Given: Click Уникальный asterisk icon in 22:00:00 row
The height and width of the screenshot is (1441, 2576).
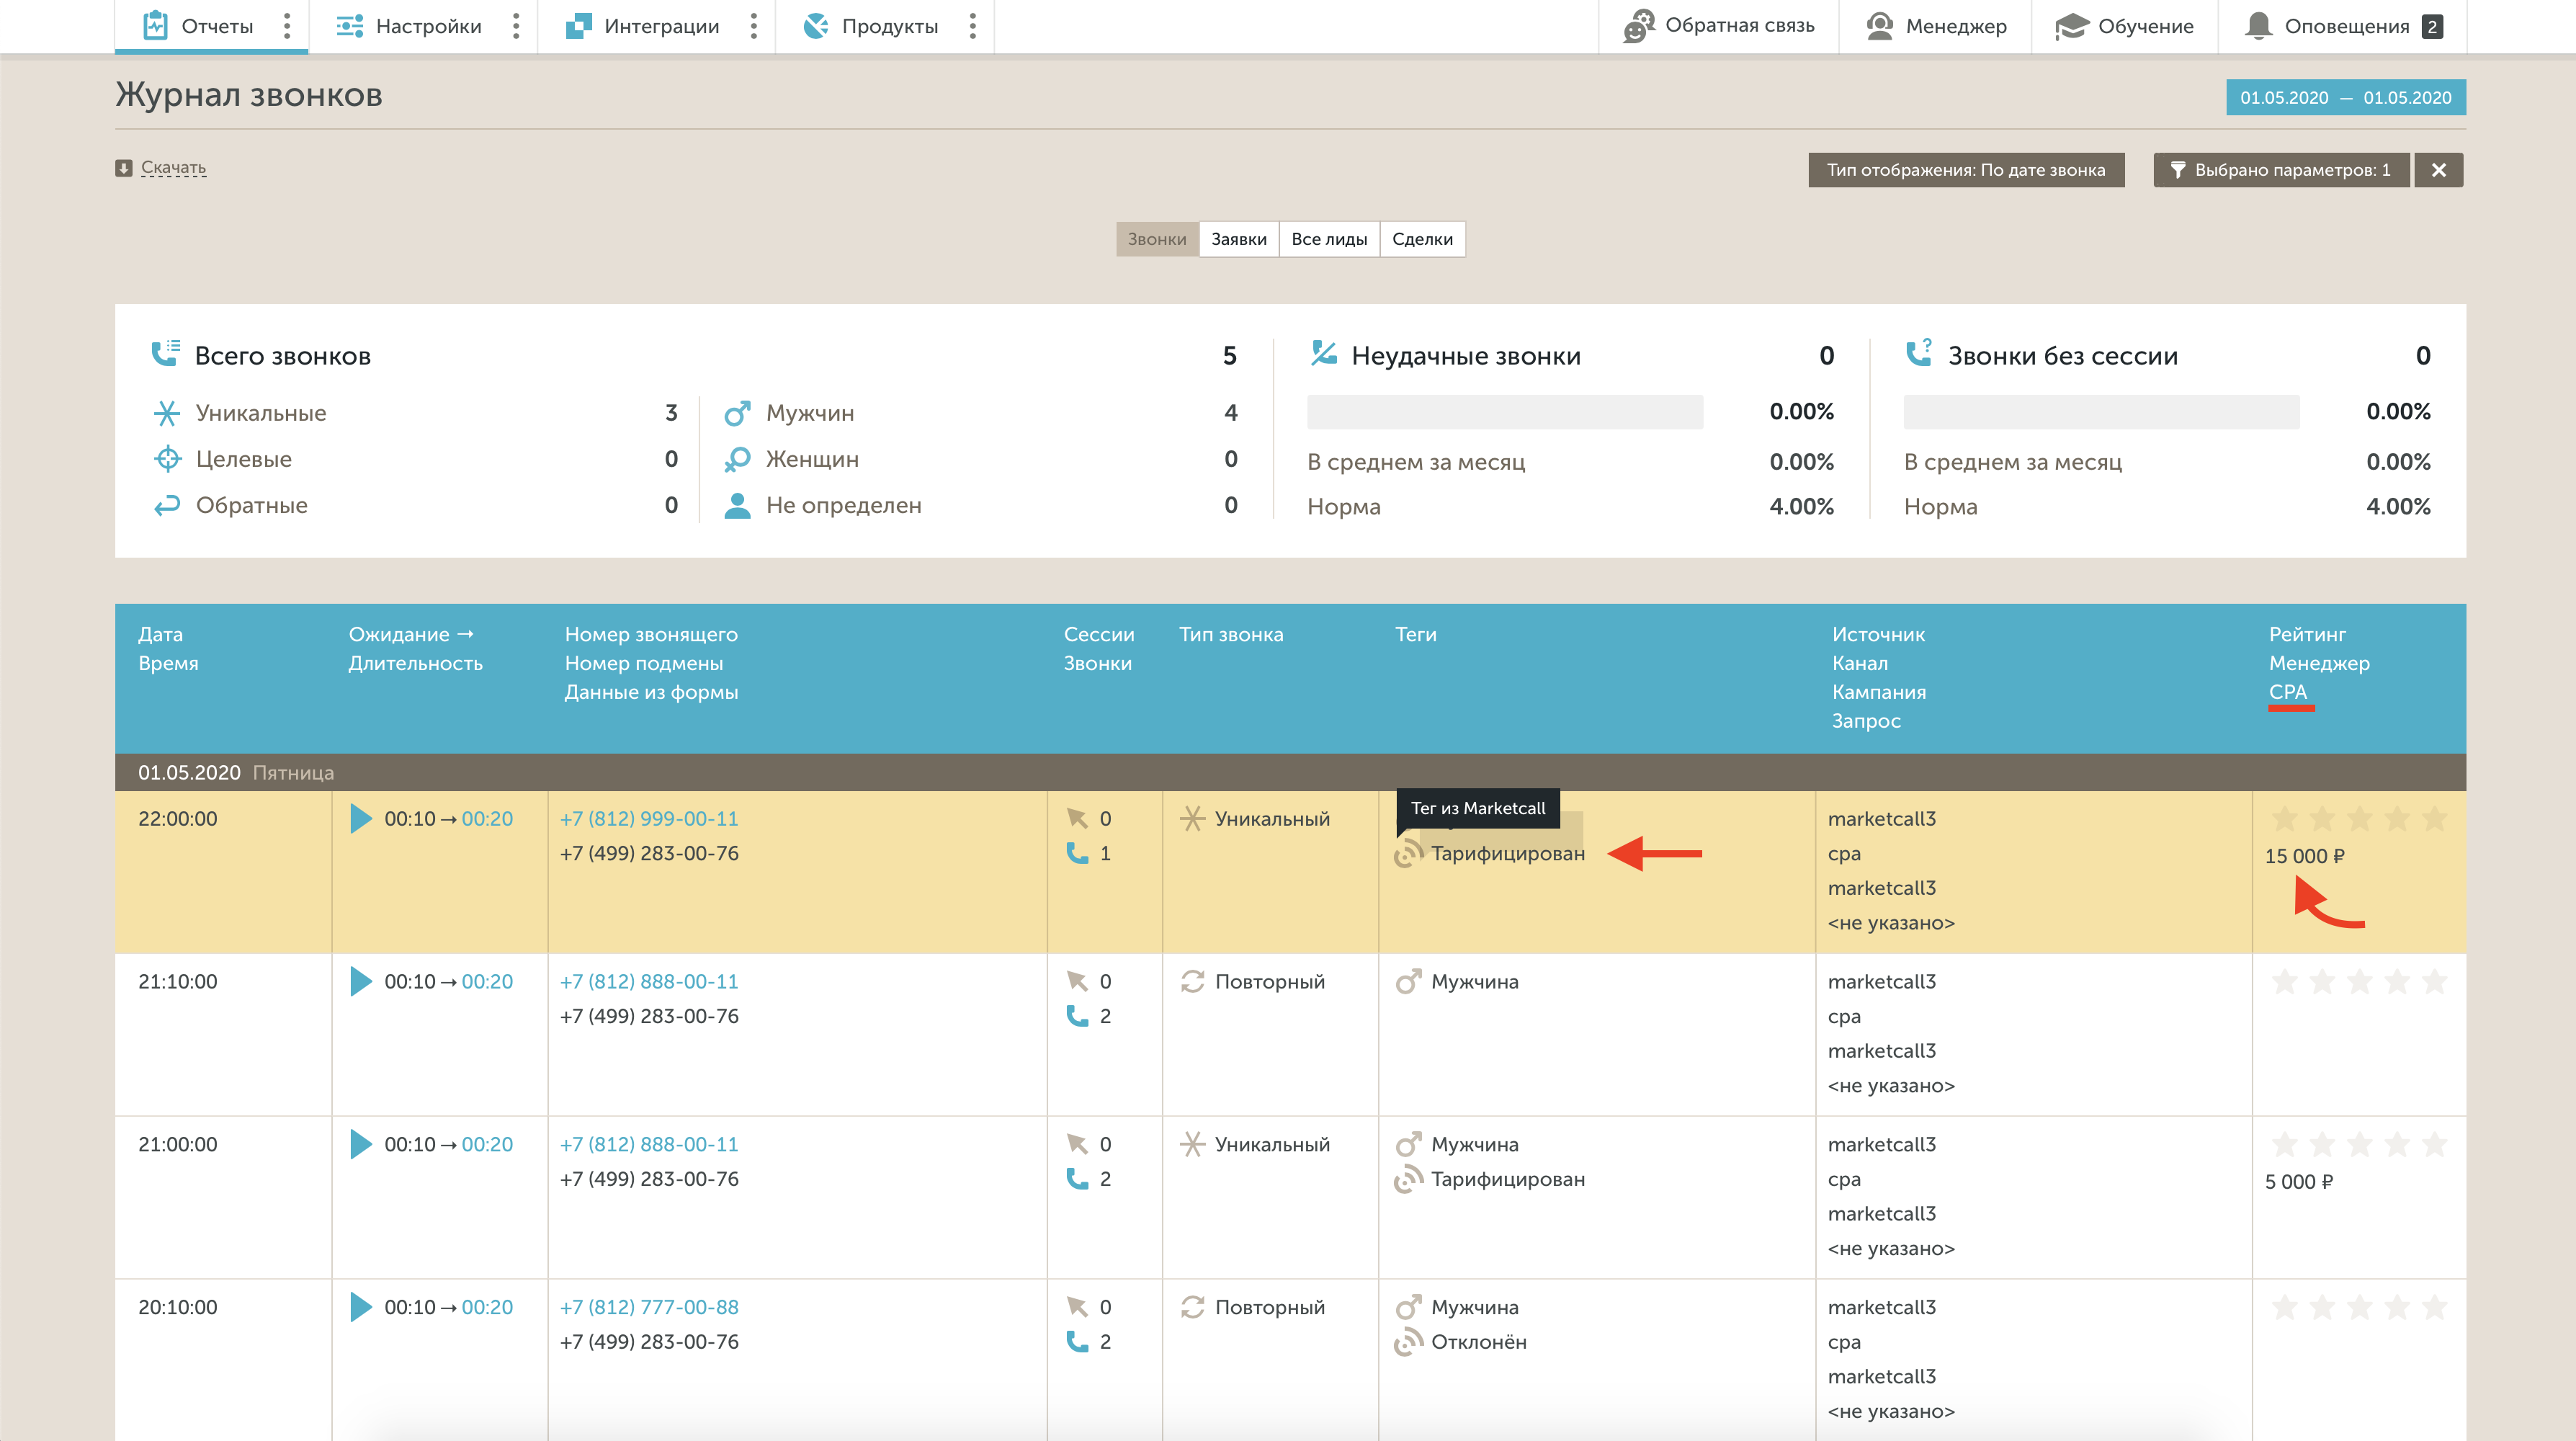Looking at the screenshot, I should click(1192, 818).
